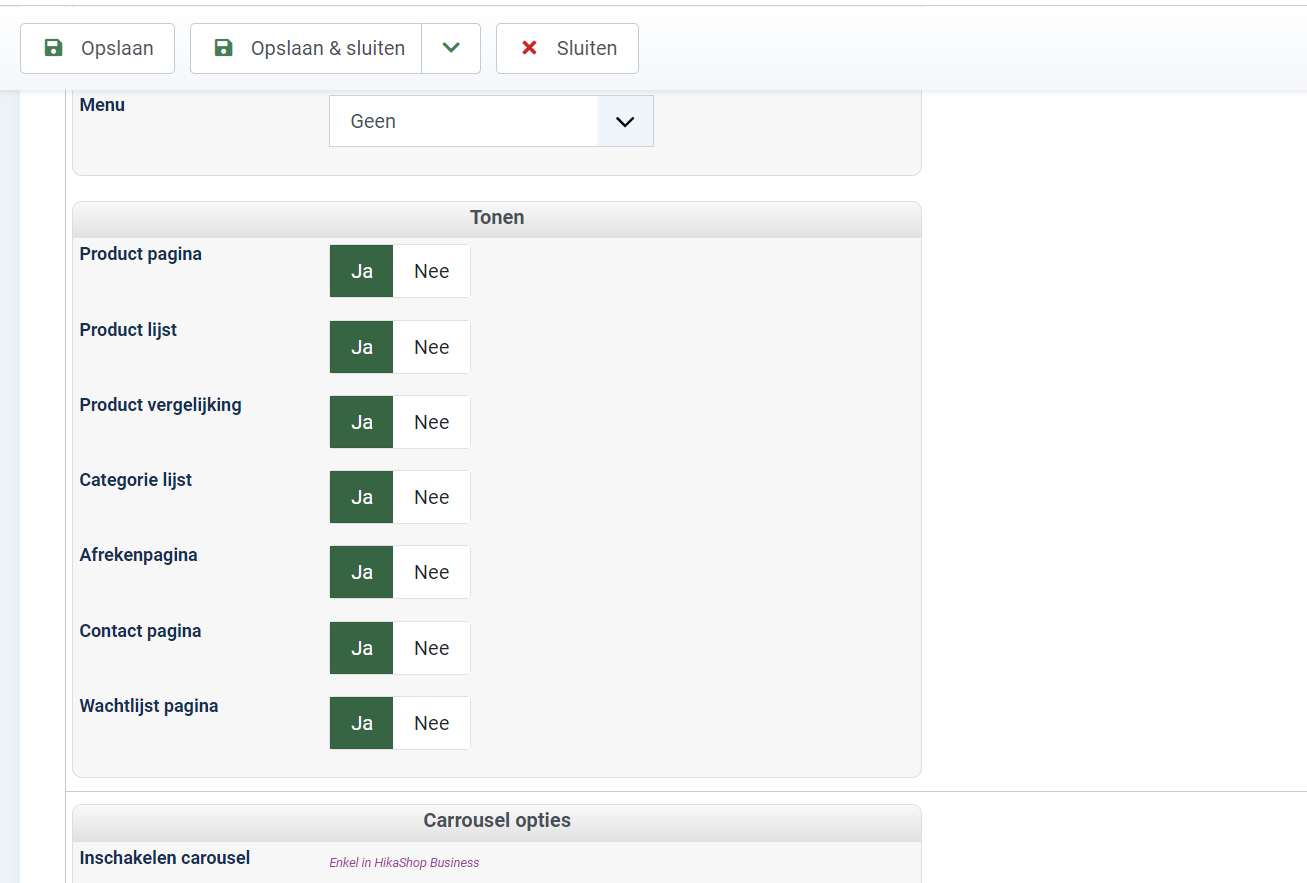Viewport: 1307px width, 883px height.
Task: Click the Tonen section header
Action: coord(497,218)
